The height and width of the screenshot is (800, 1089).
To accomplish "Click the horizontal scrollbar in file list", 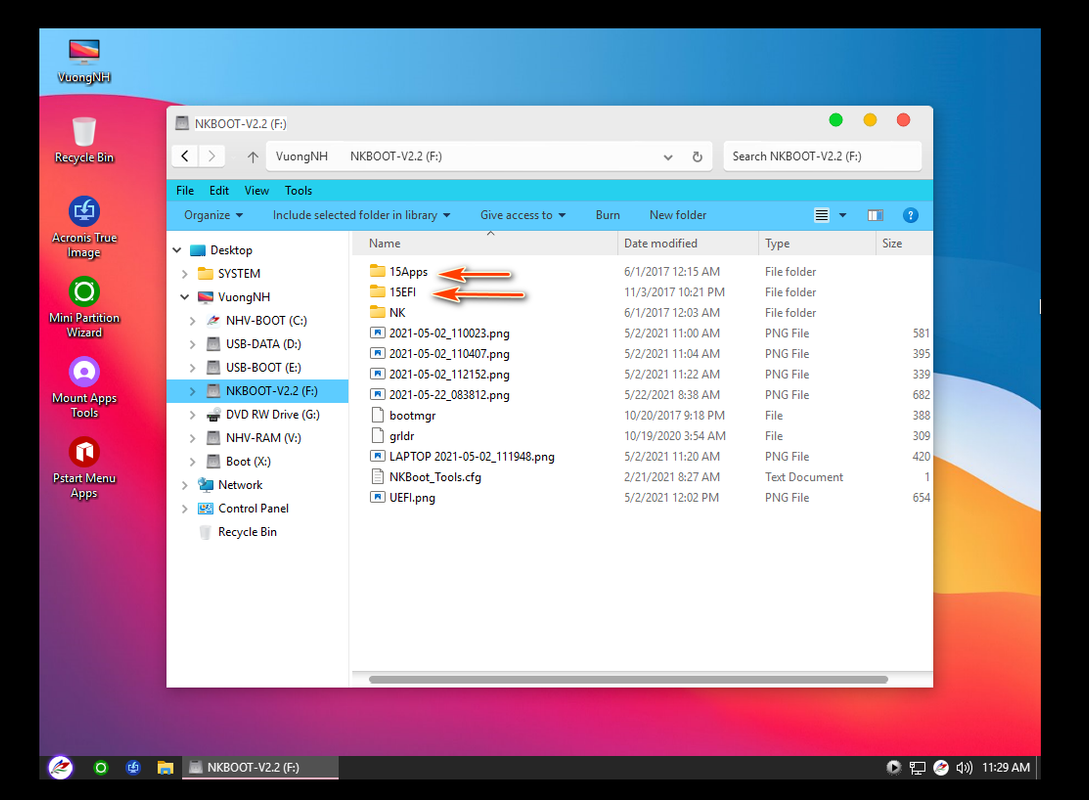I will 629,679.
